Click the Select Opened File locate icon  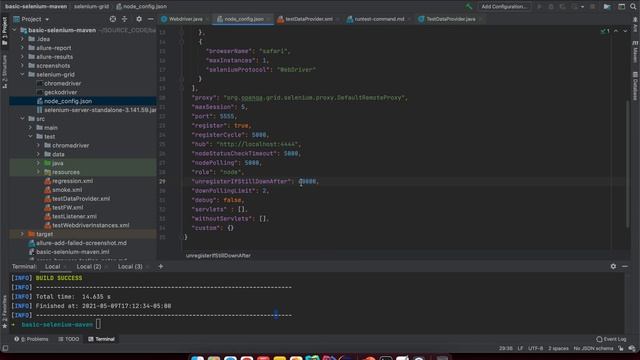click(113, 19)
